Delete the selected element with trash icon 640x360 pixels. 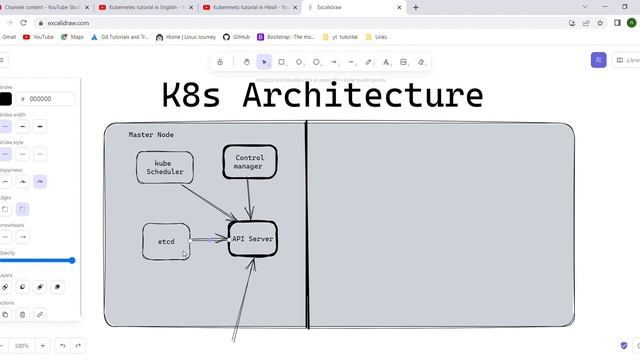22,315
